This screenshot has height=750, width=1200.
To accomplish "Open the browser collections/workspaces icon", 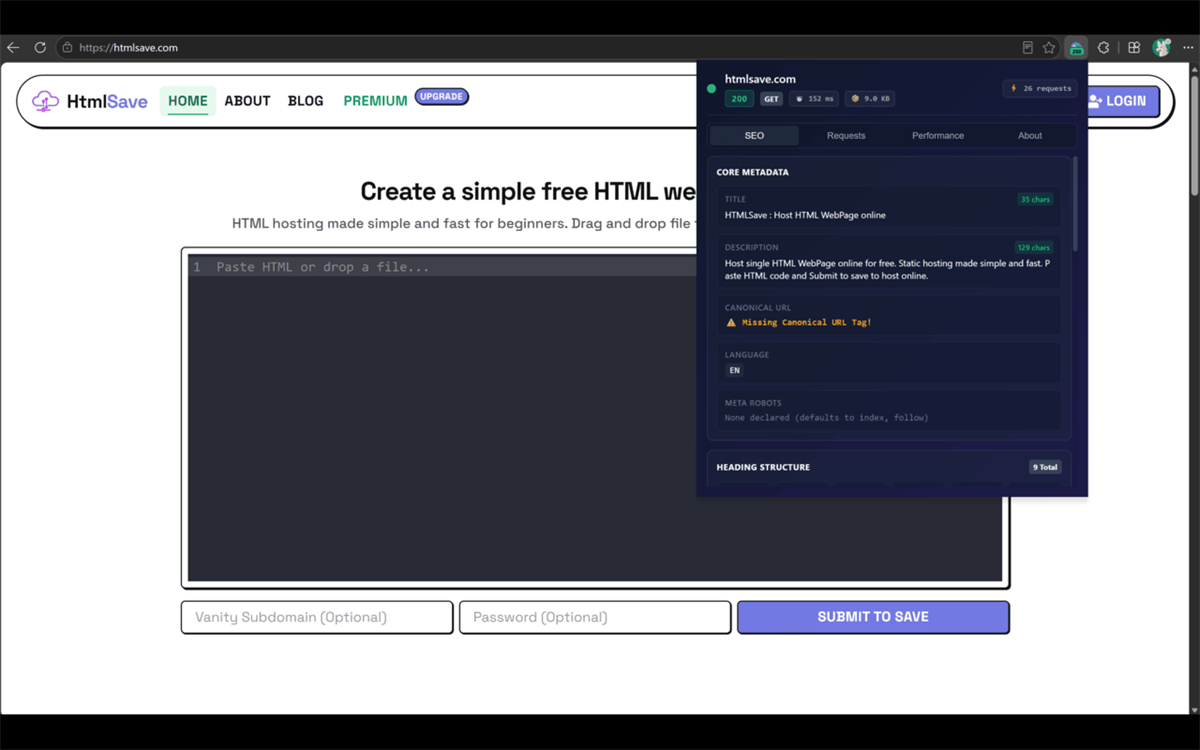I will coord(1134,47).
